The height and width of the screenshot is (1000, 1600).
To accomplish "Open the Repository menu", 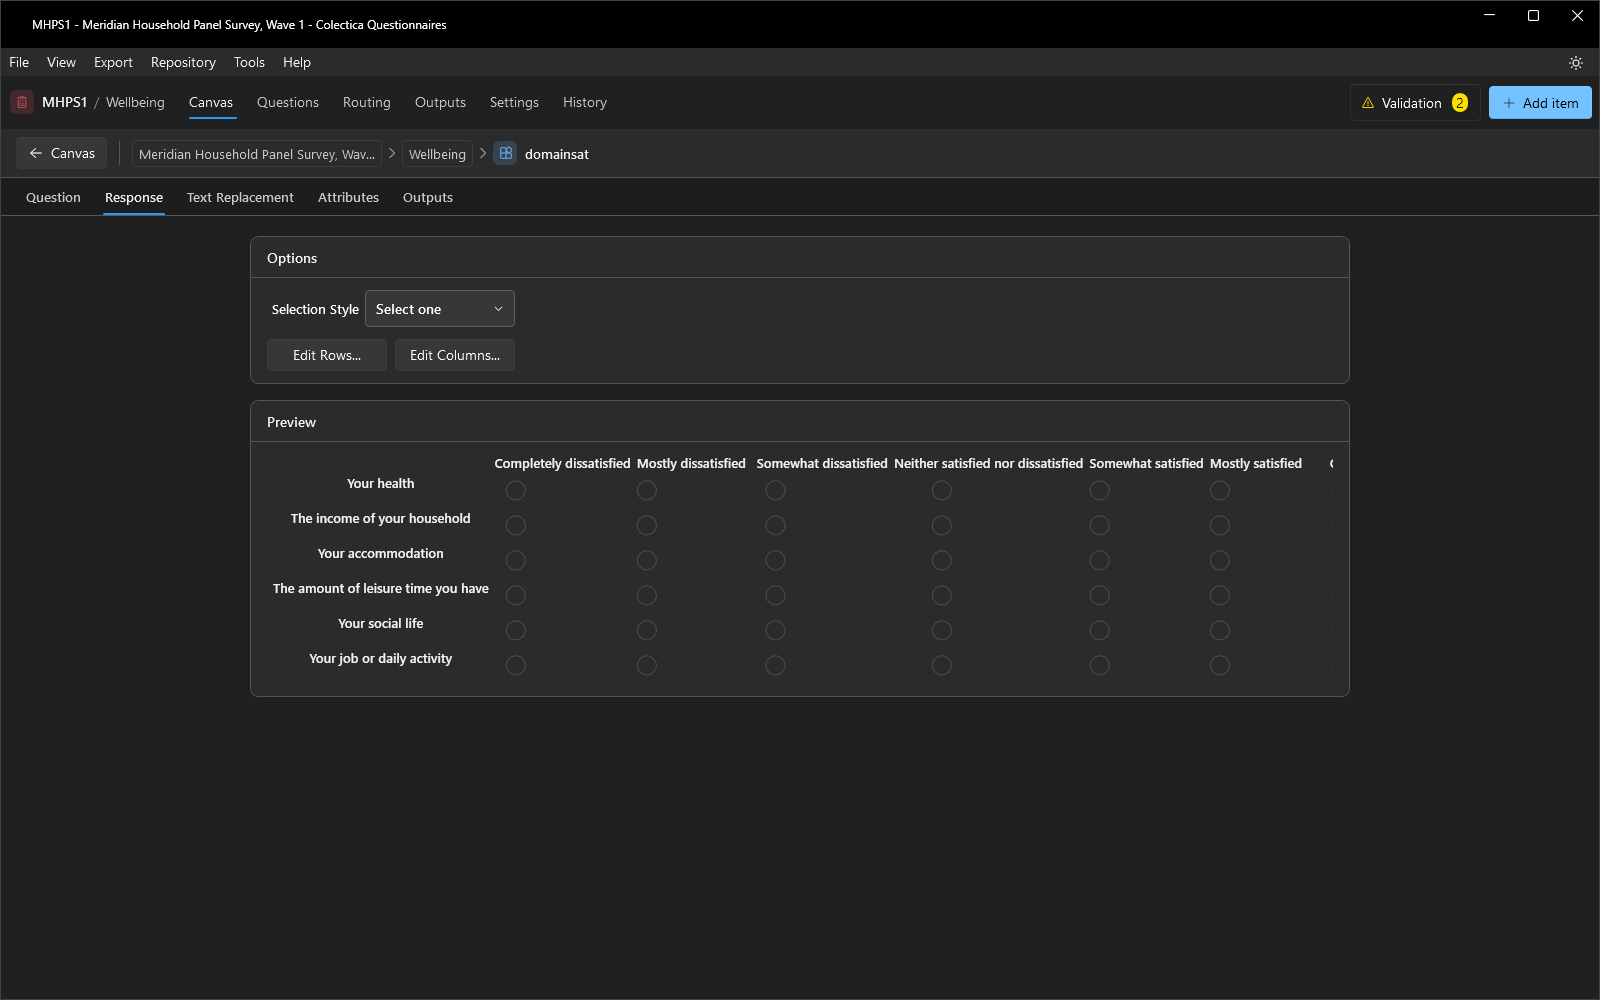I will (x=183, y=62).
